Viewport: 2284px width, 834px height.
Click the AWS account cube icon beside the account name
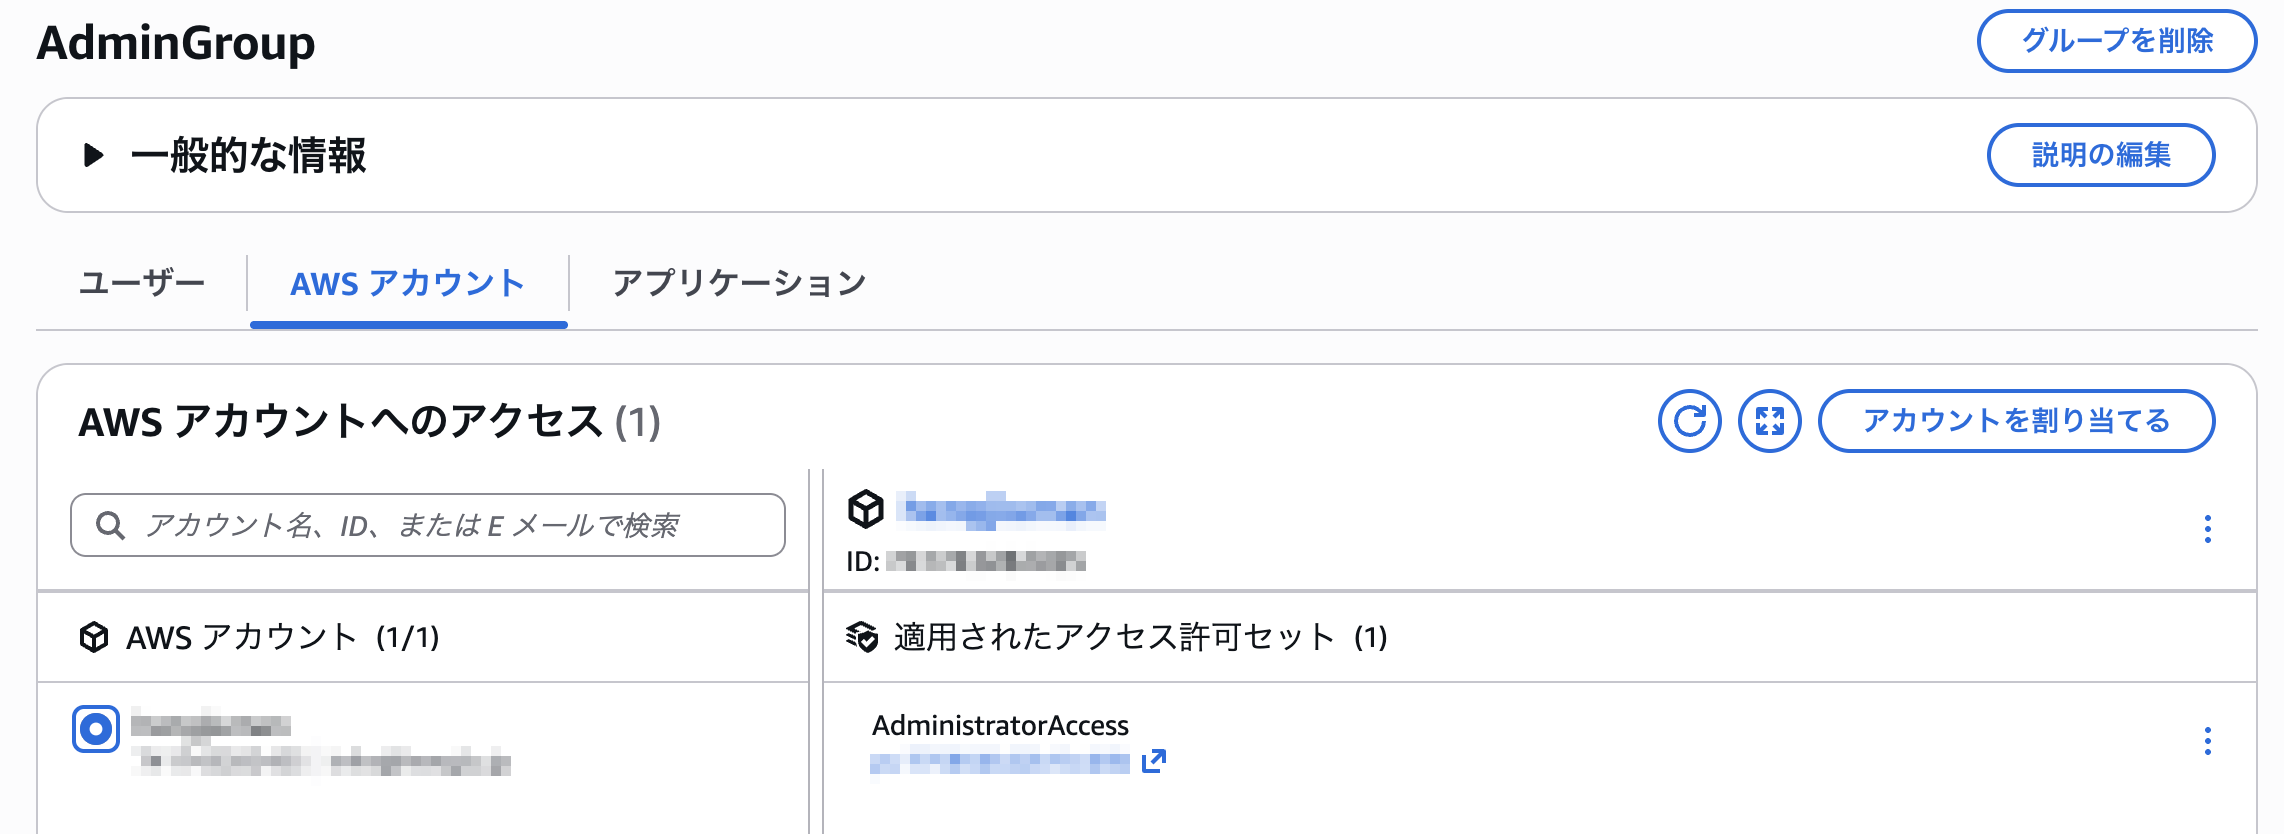pos(864,508)
